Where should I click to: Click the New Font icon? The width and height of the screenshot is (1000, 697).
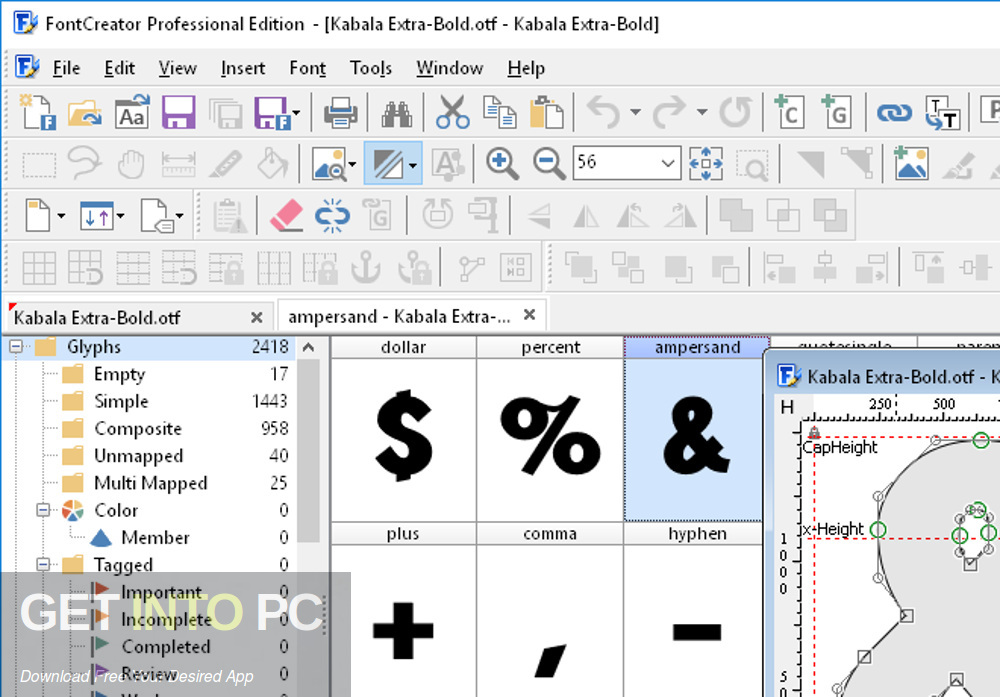pyautogui.click(x=38, y=112)
